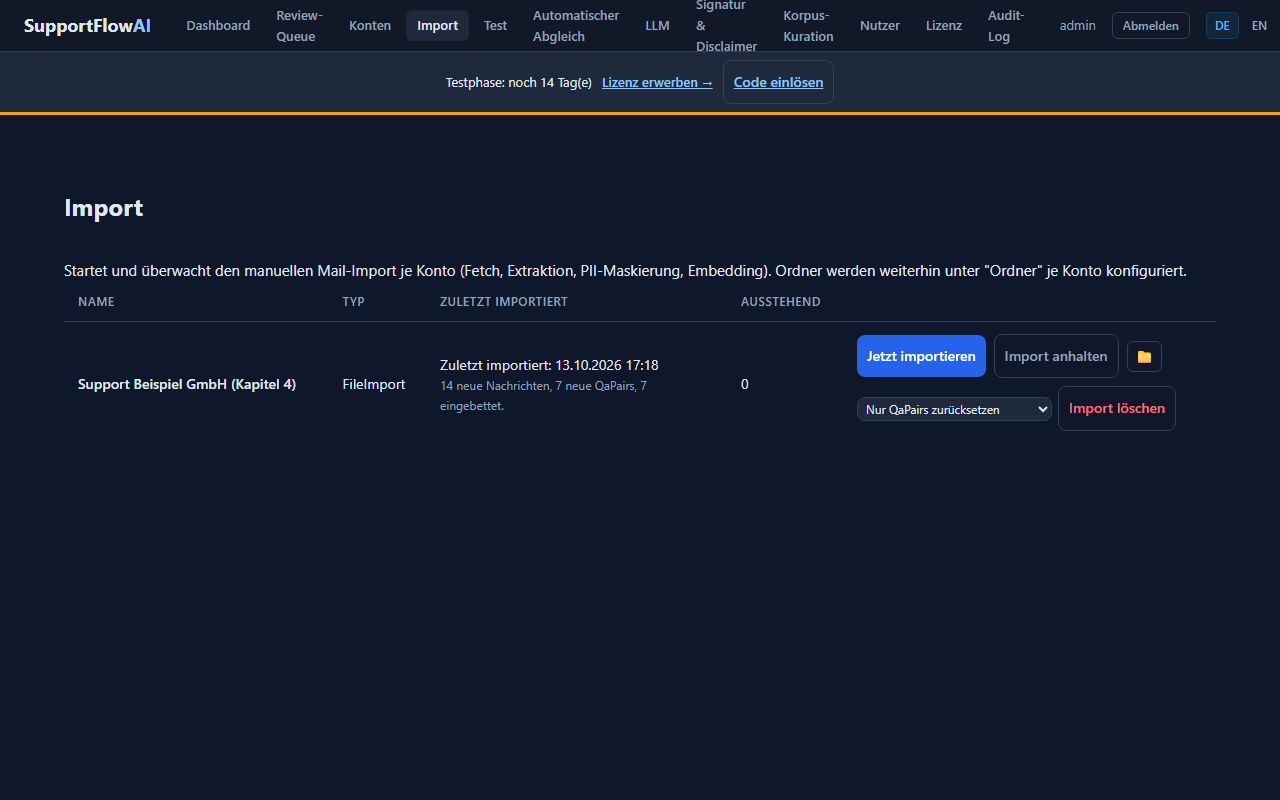Start import with 'Jetzt importieren'

point(921,356)
